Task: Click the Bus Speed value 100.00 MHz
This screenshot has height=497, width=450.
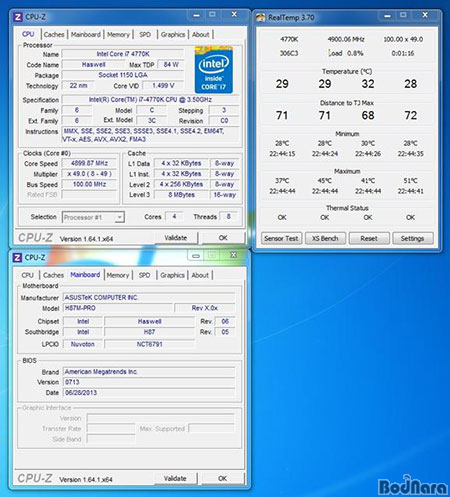Action: (89, 184)
